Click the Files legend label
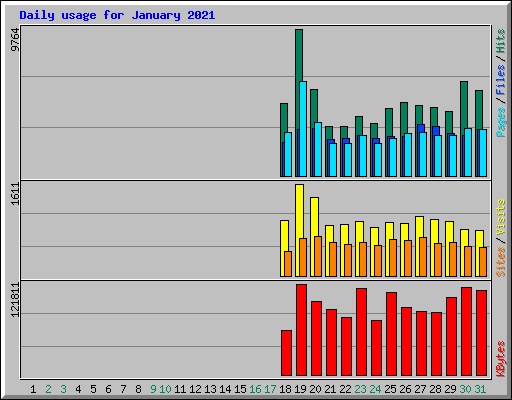This screenshot has height=400, width=512. point(500,80)
